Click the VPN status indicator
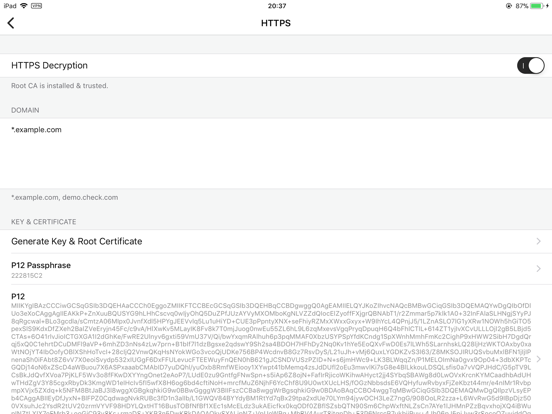This screenshot has width=552, height=414. coord(36,6)
